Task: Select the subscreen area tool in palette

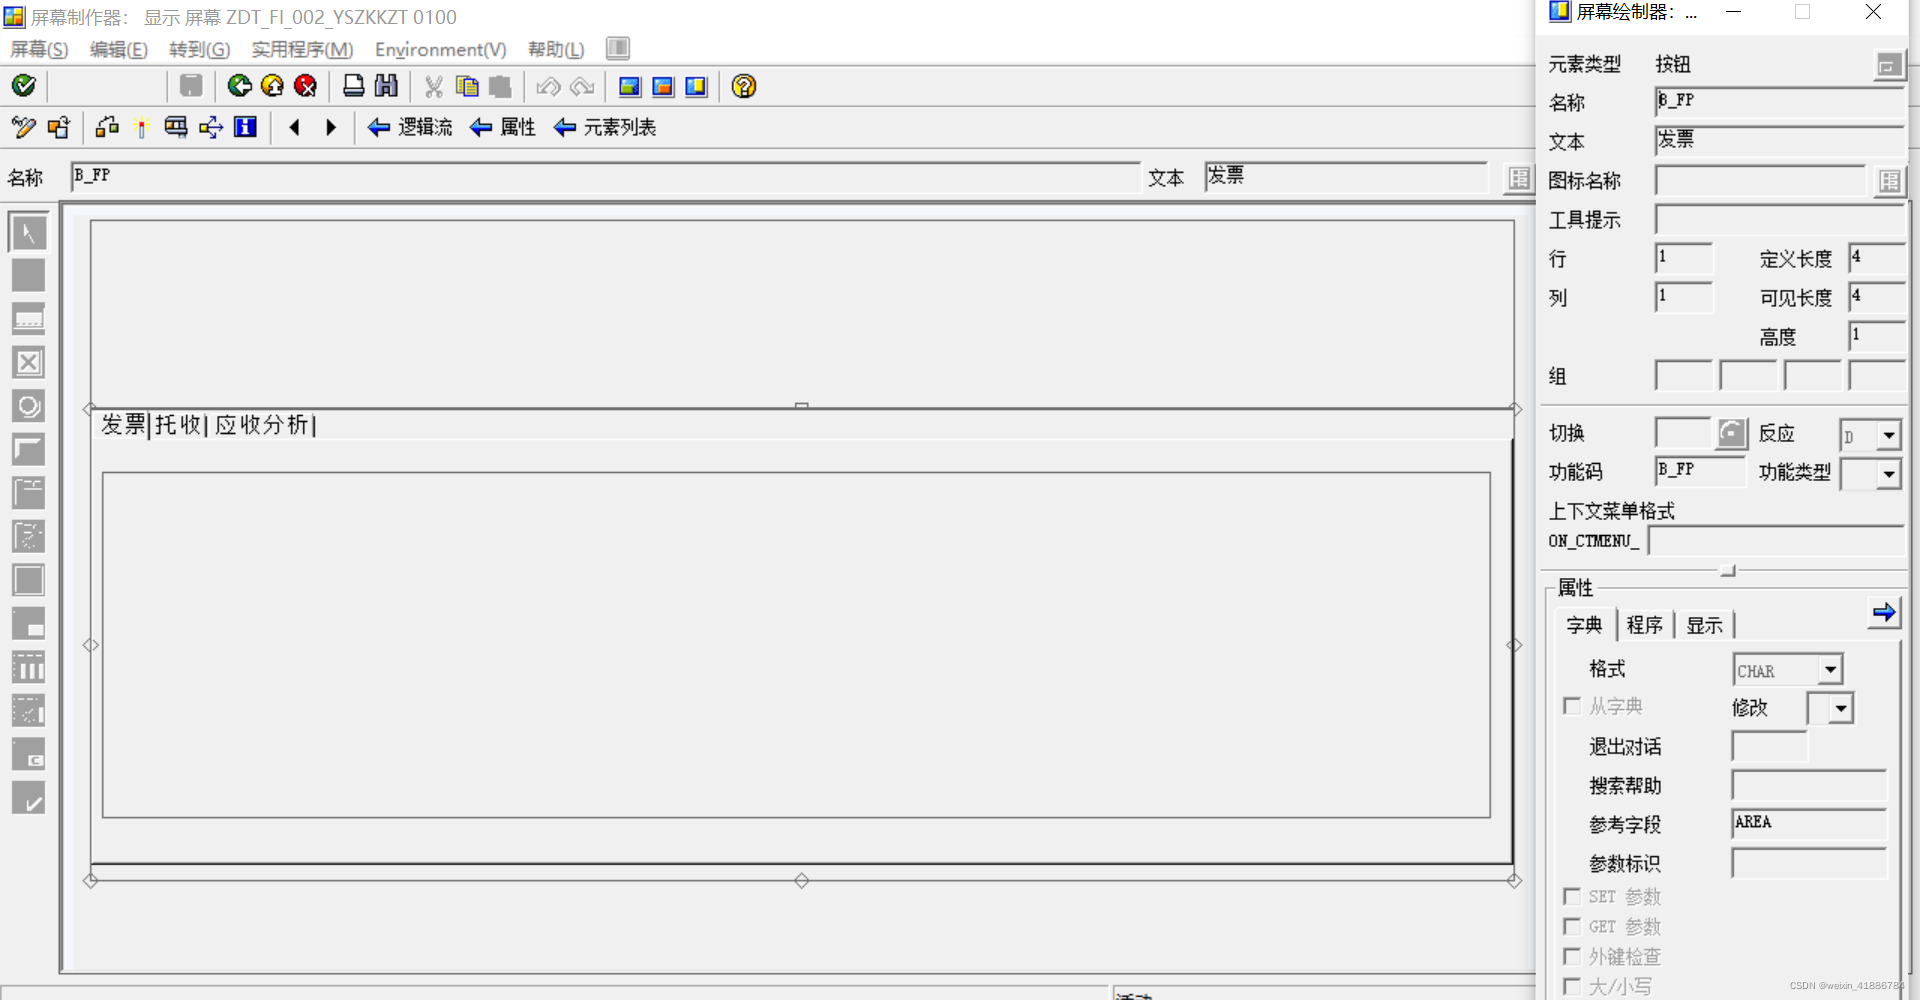Action: tap(28, 624)
